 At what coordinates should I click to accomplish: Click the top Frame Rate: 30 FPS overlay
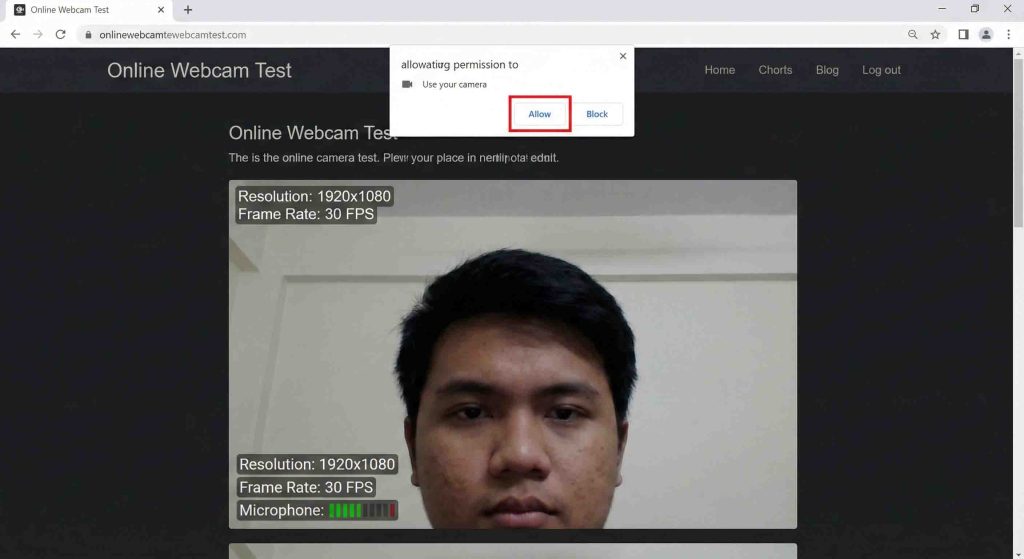pos(306,214)
